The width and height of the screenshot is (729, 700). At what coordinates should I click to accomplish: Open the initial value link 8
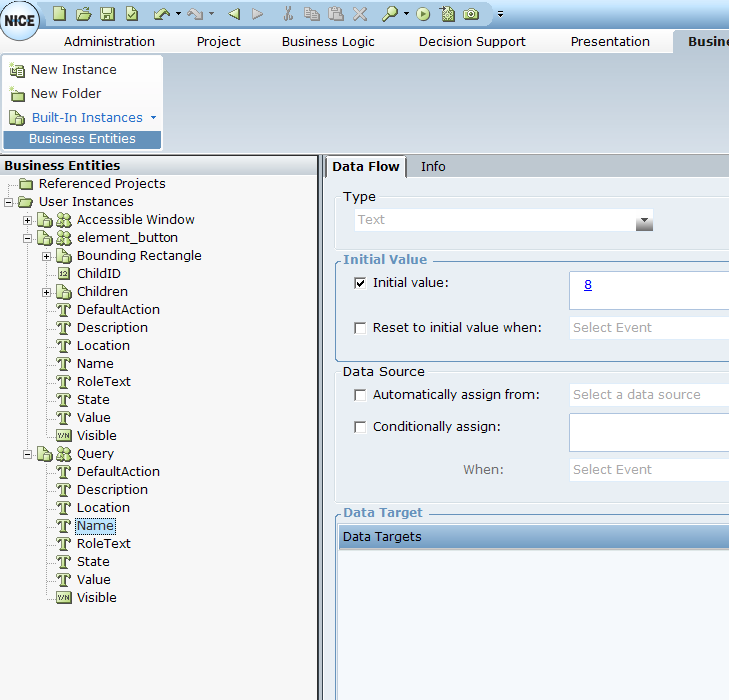588,284
